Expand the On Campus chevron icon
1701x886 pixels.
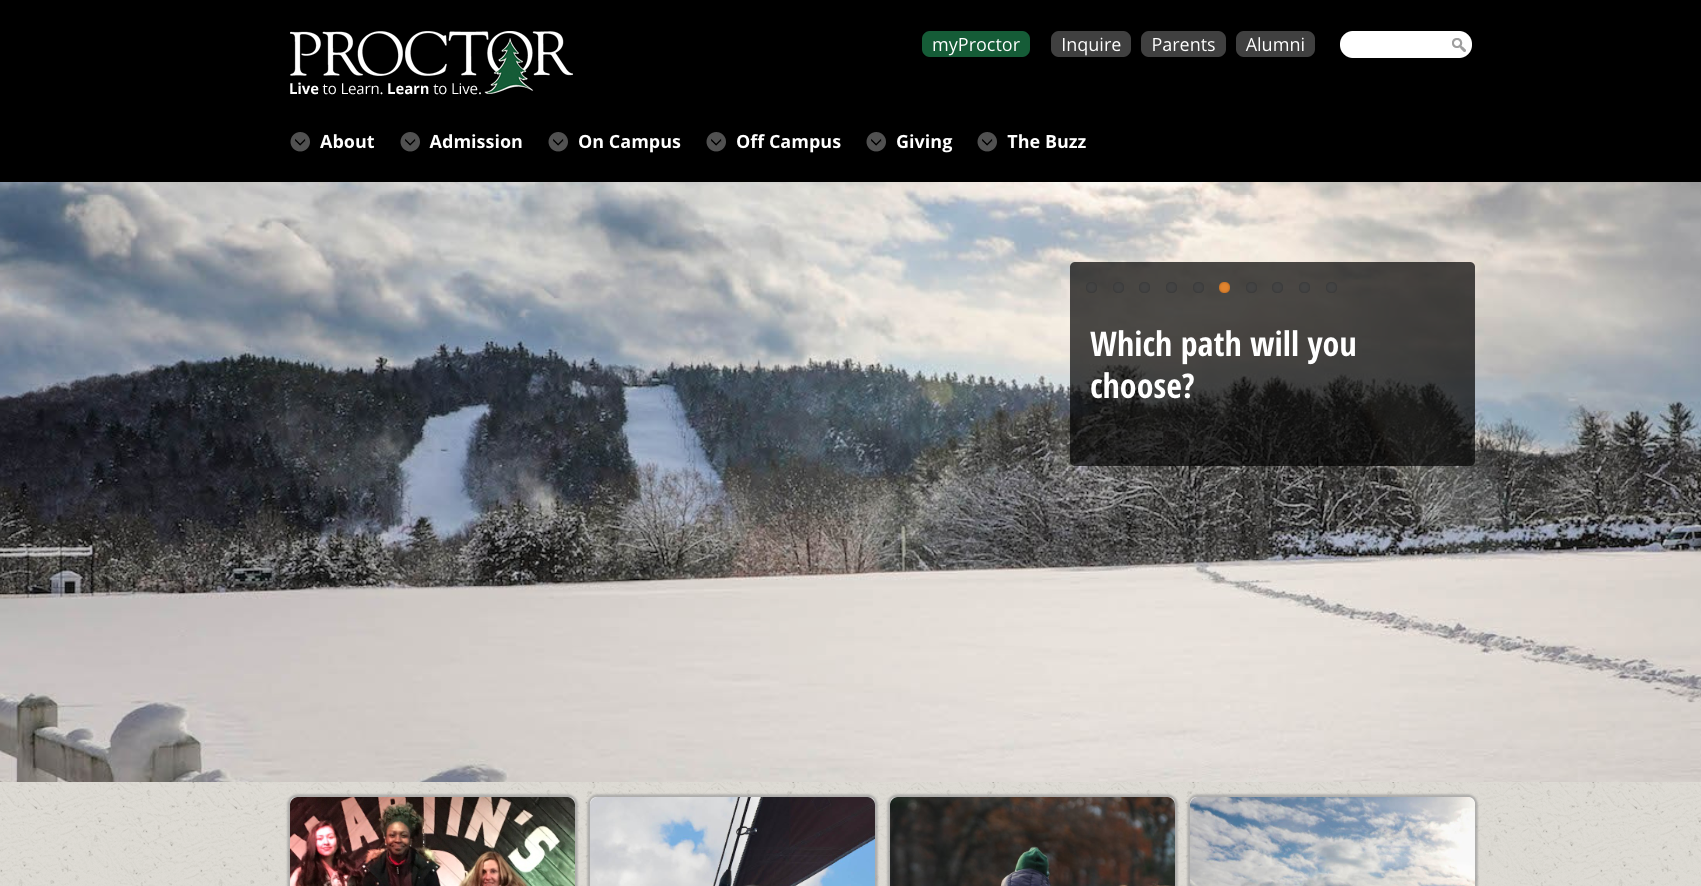click(558, 142)
